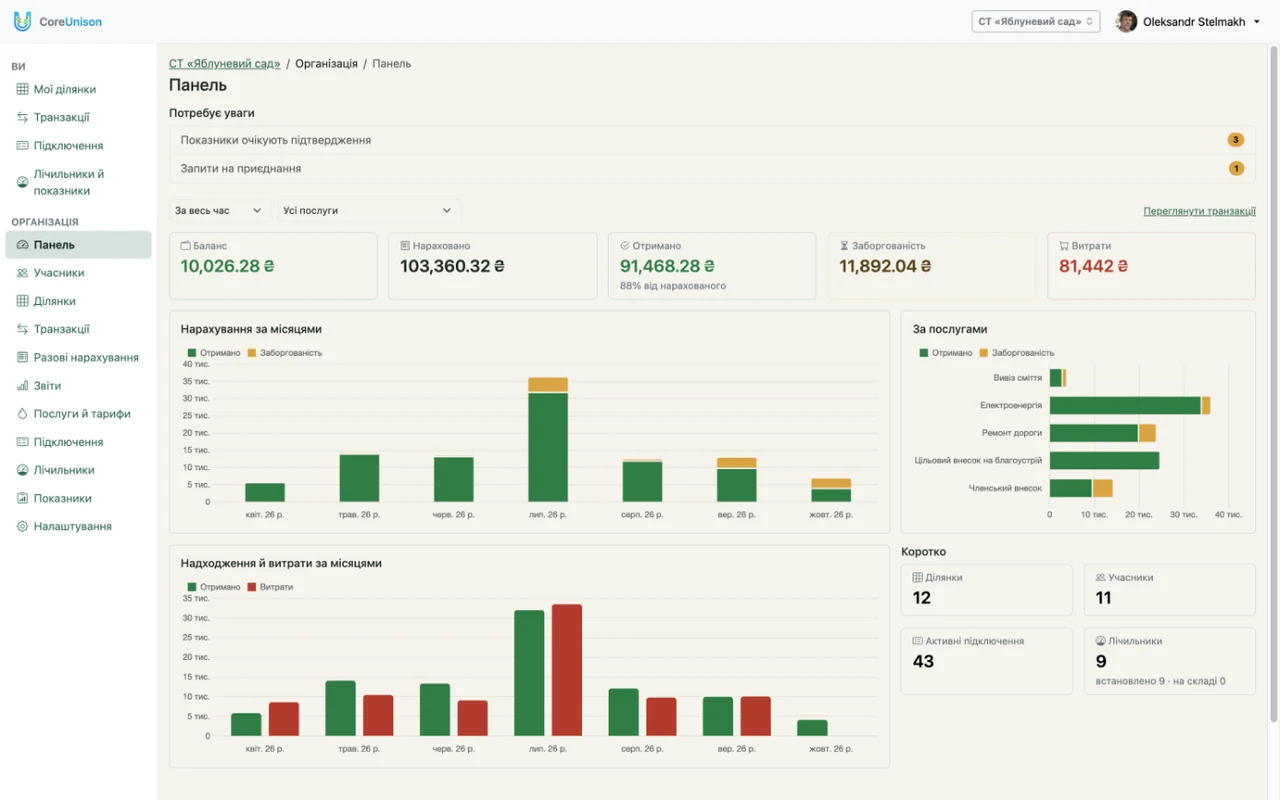
Task: Open Транзакції under Організація section
Action: coord(78,329)
